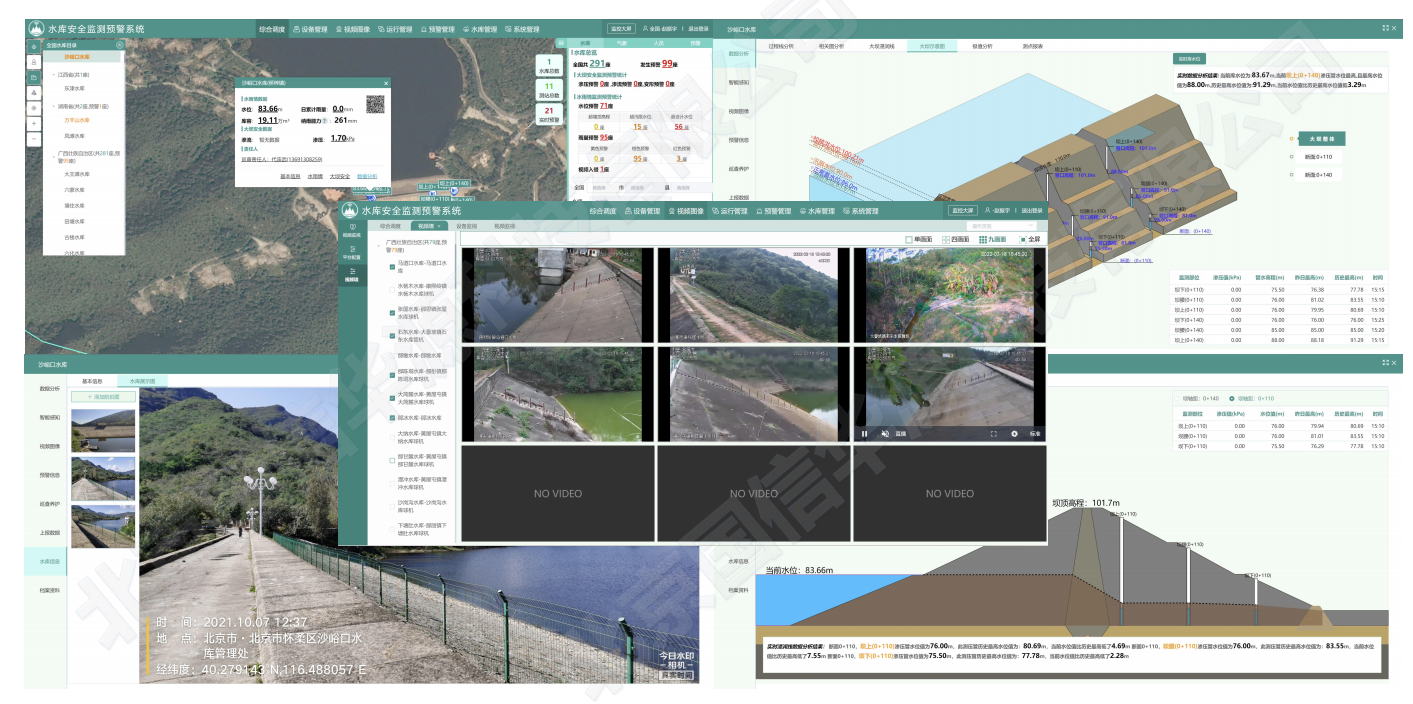Open the 气象 tab in the map's right panel
The image size is (1413, 704).
point(621,44)
